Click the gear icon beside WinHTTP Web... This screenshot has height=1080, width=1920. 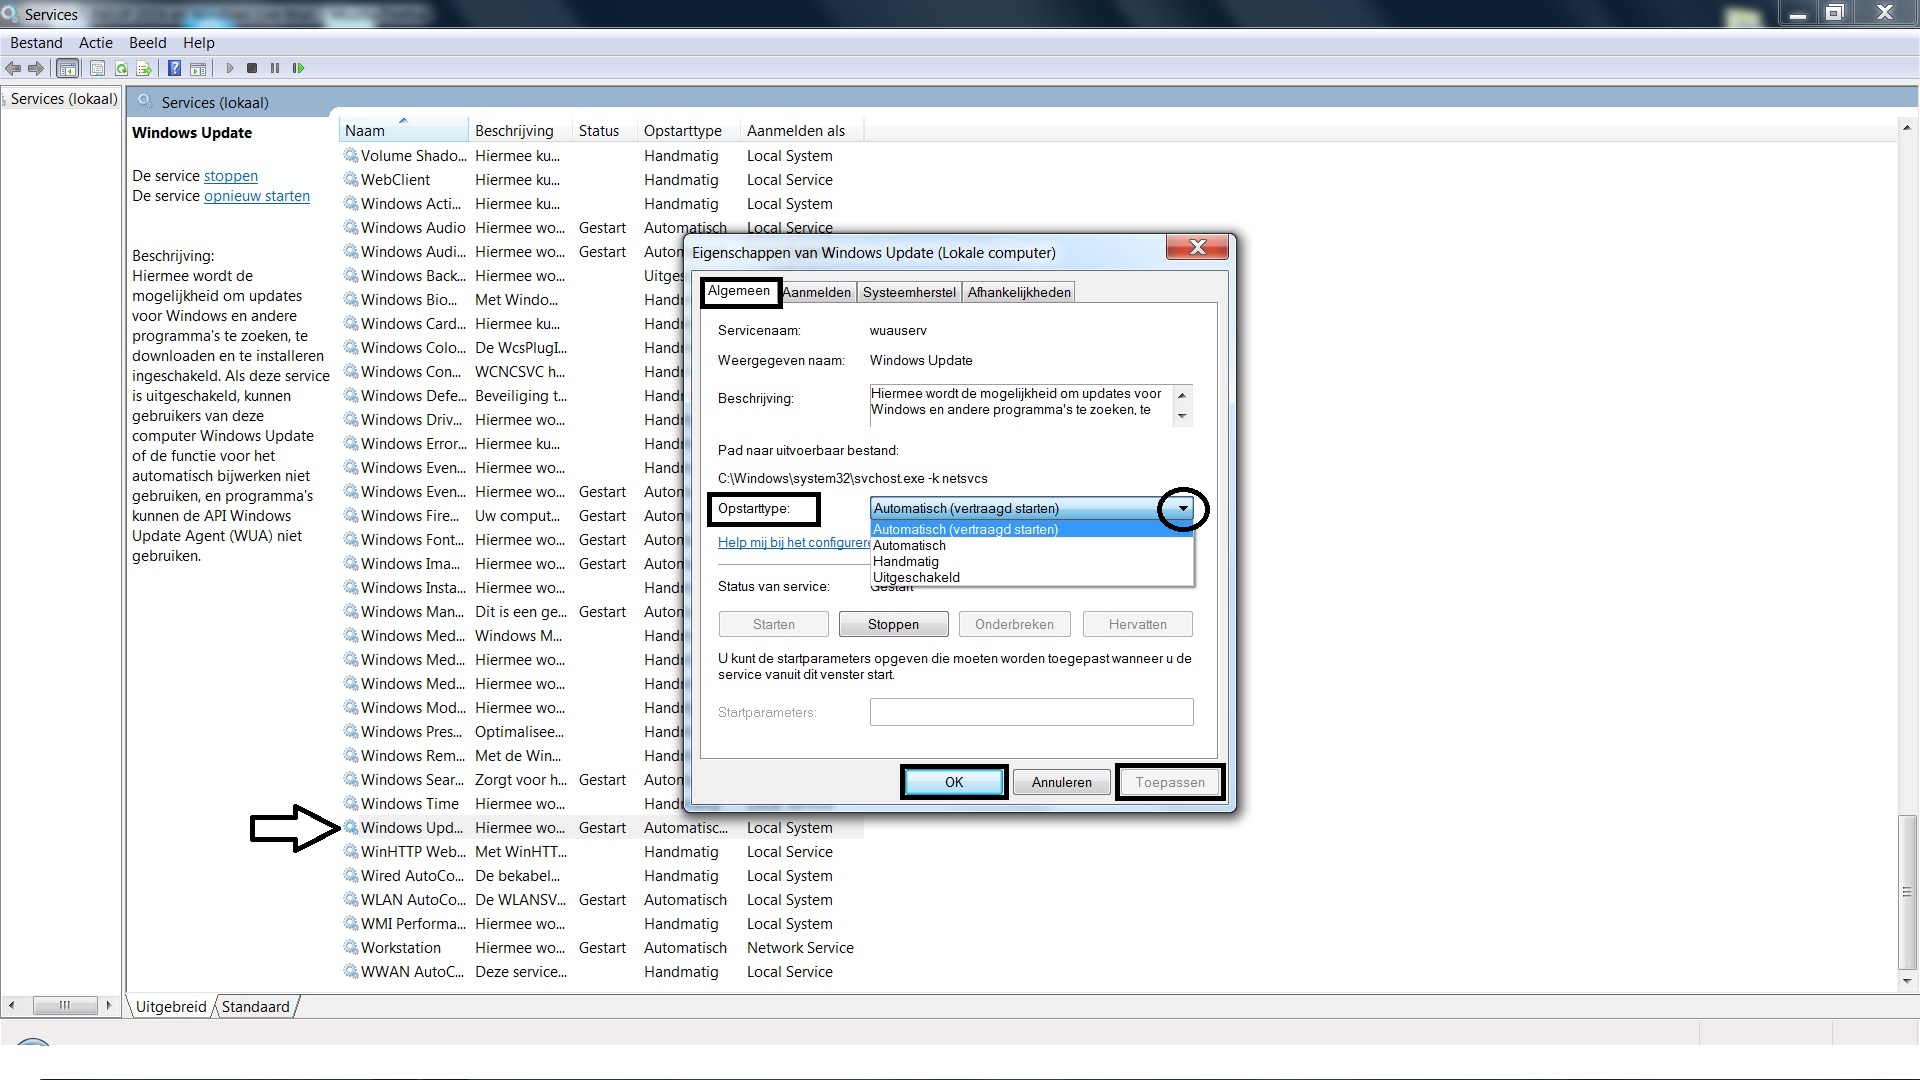coord(351,852)
